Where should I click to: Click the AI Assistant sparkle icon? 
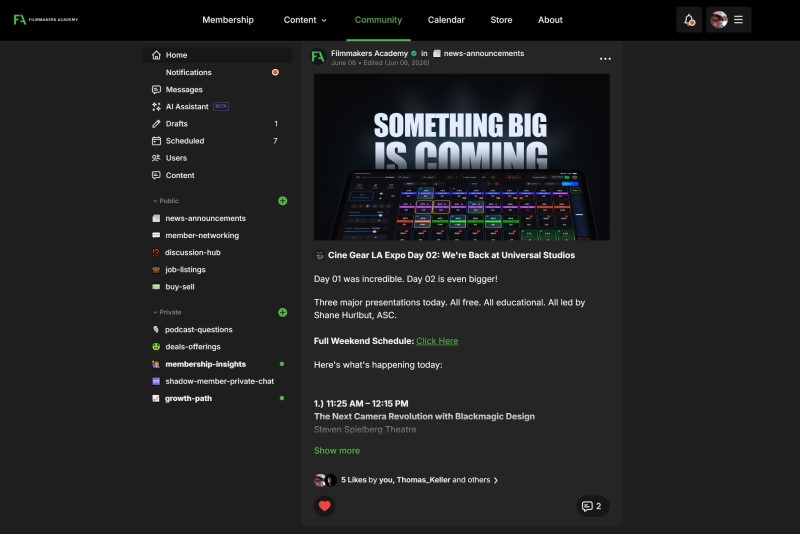[x=156, y=107]
